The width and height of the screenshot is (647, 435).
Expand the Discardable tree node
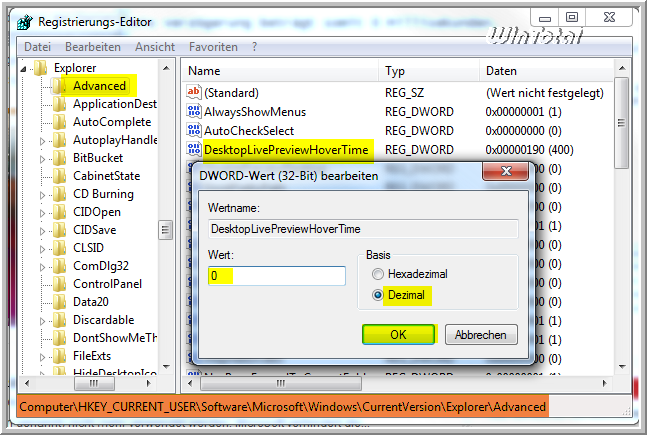(x=42, y=321)
